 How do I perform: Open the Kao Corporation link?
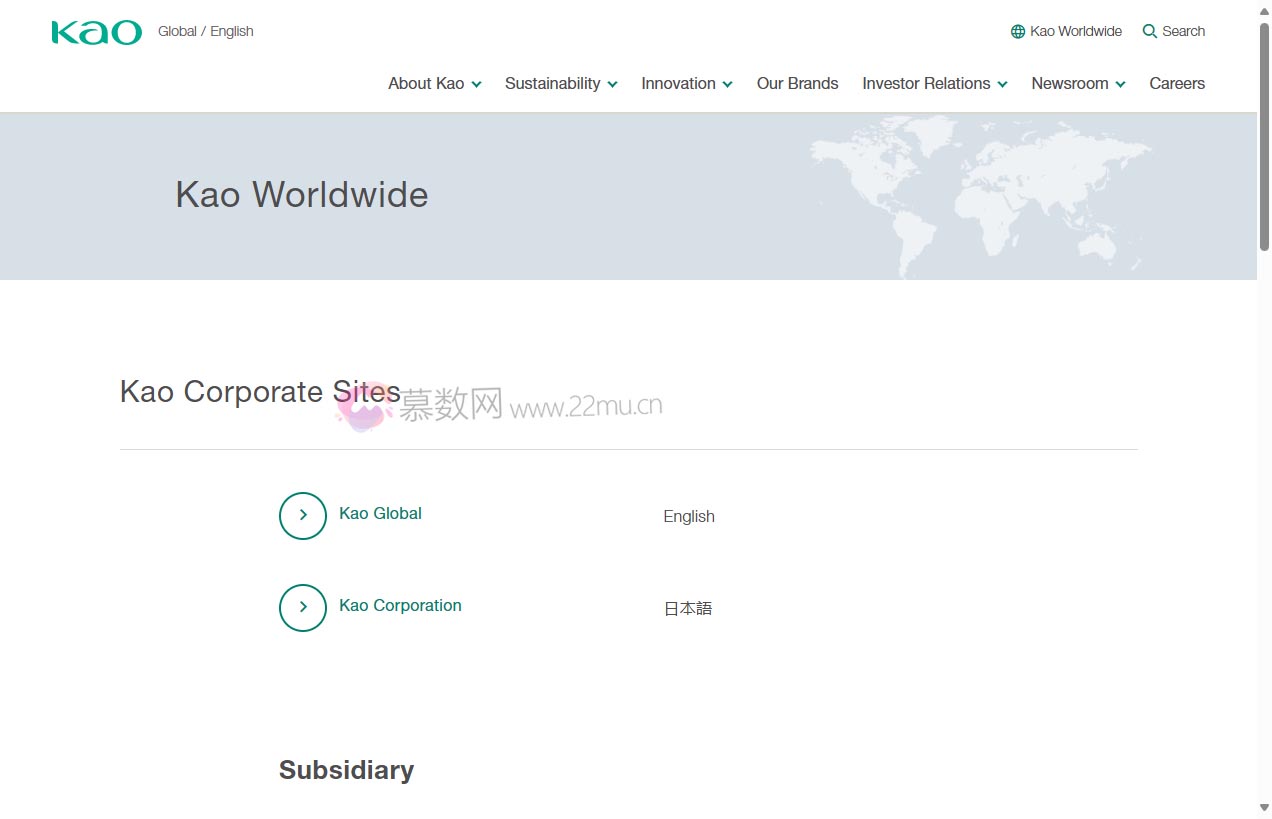400,606
